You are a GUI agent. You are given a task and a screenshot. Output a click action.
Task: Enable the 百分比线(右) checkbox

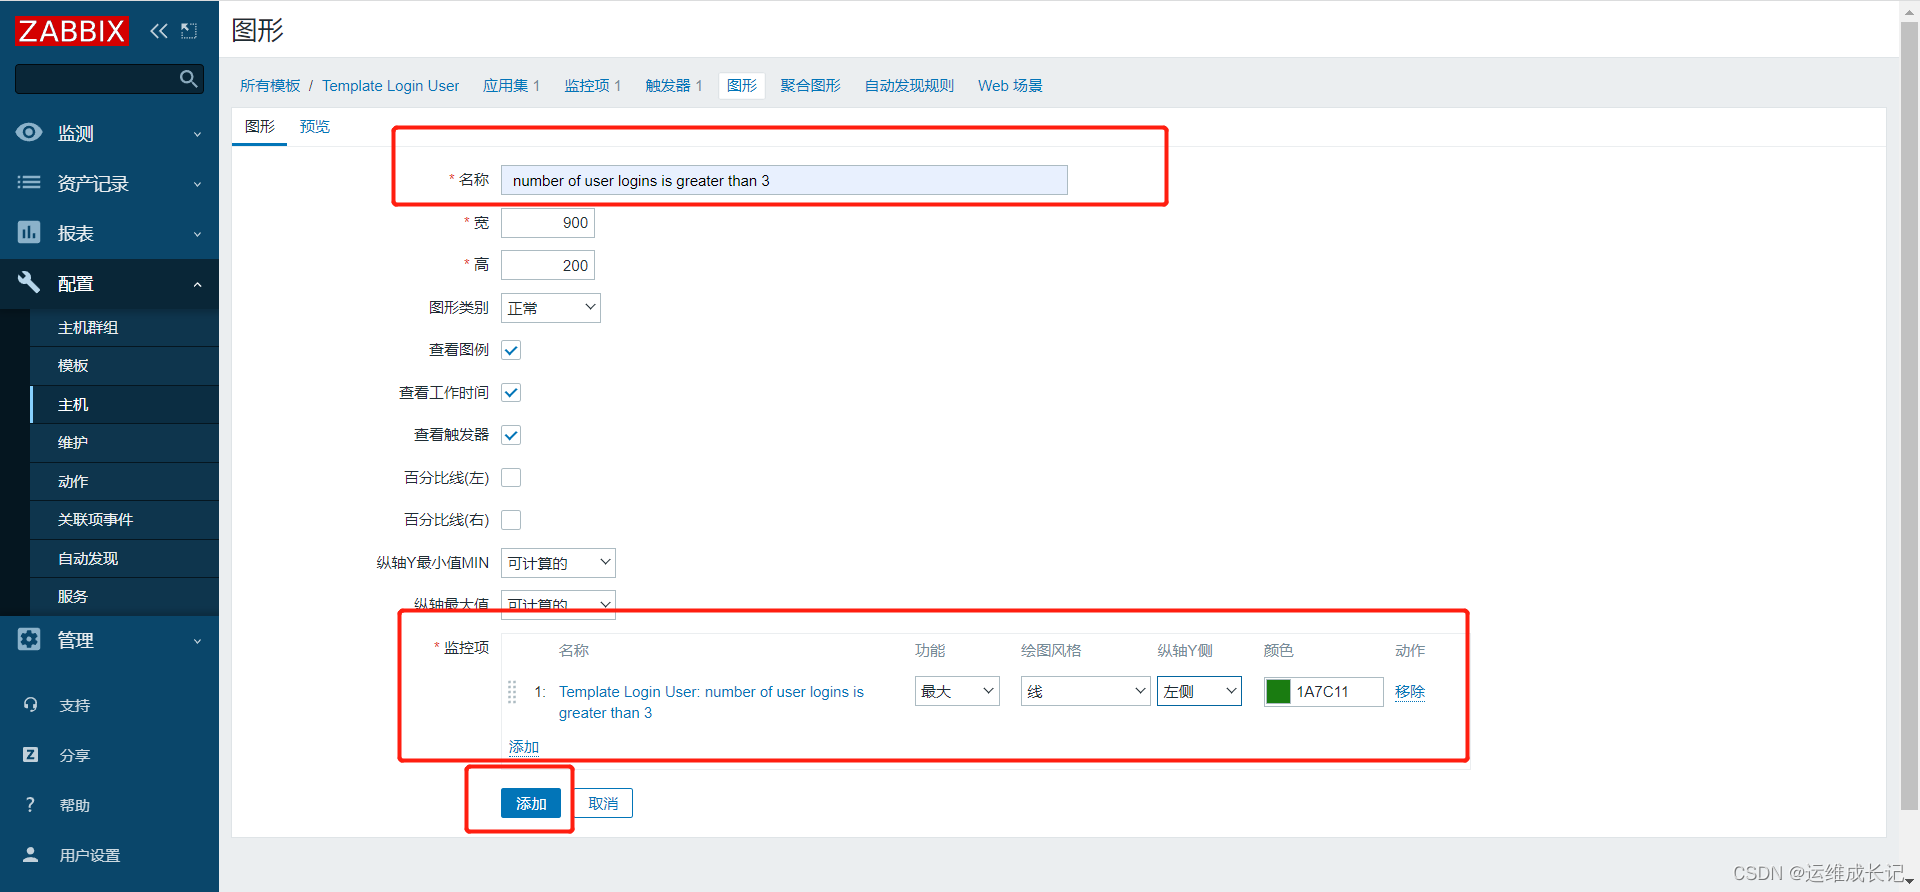pos(511,520)
